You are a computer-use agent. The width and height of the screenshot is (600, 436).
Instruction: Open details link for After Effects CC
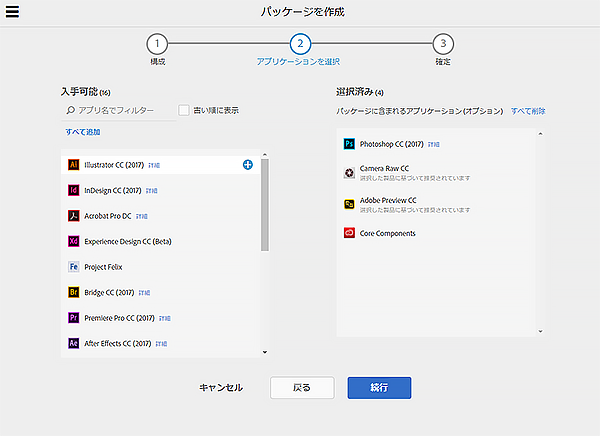(161, 344)
